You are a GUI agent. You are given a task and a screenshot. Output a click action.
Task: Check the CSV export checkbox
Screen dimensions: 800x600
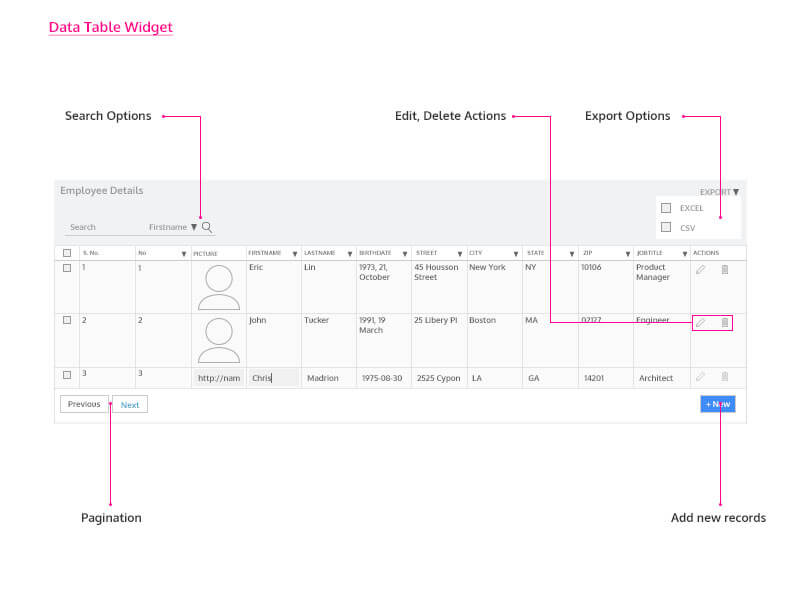tap(666, 228)
